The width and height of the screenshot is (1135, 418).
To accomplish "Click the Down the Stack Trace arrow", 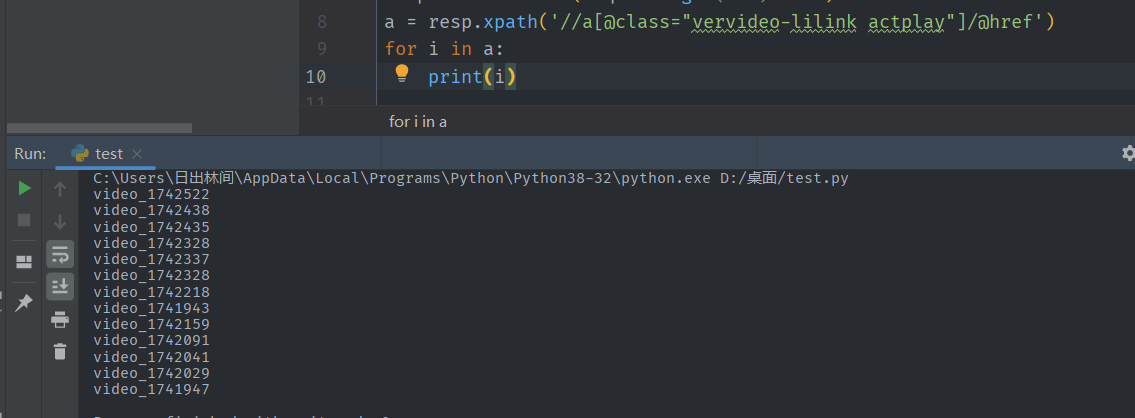I will click(60, 221).
